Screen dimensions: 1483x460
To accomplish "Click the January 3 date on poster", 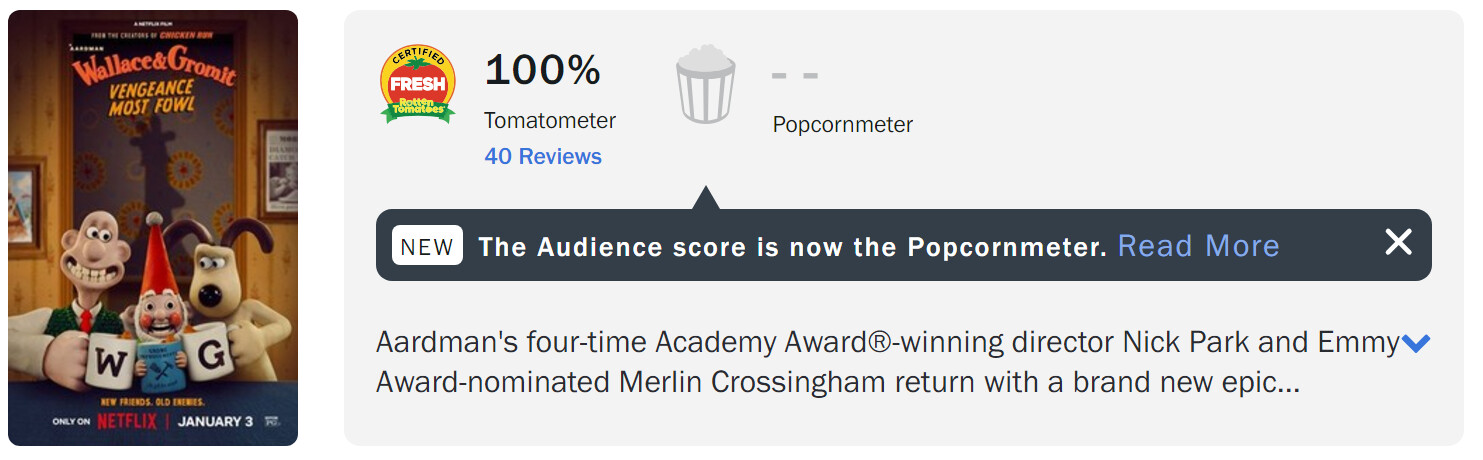I will pos(215,421).
